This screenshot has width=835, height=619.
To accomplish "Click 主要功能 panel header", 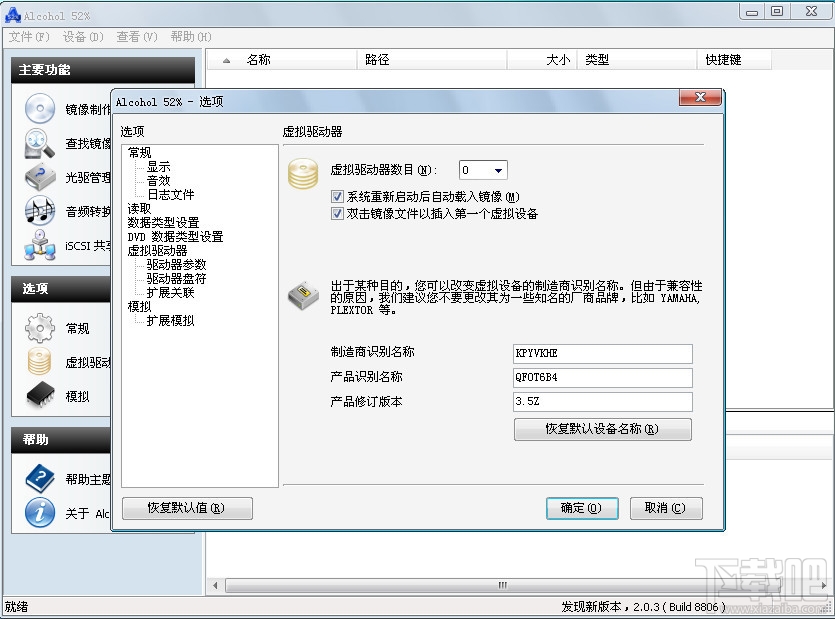I will point(103,70).
